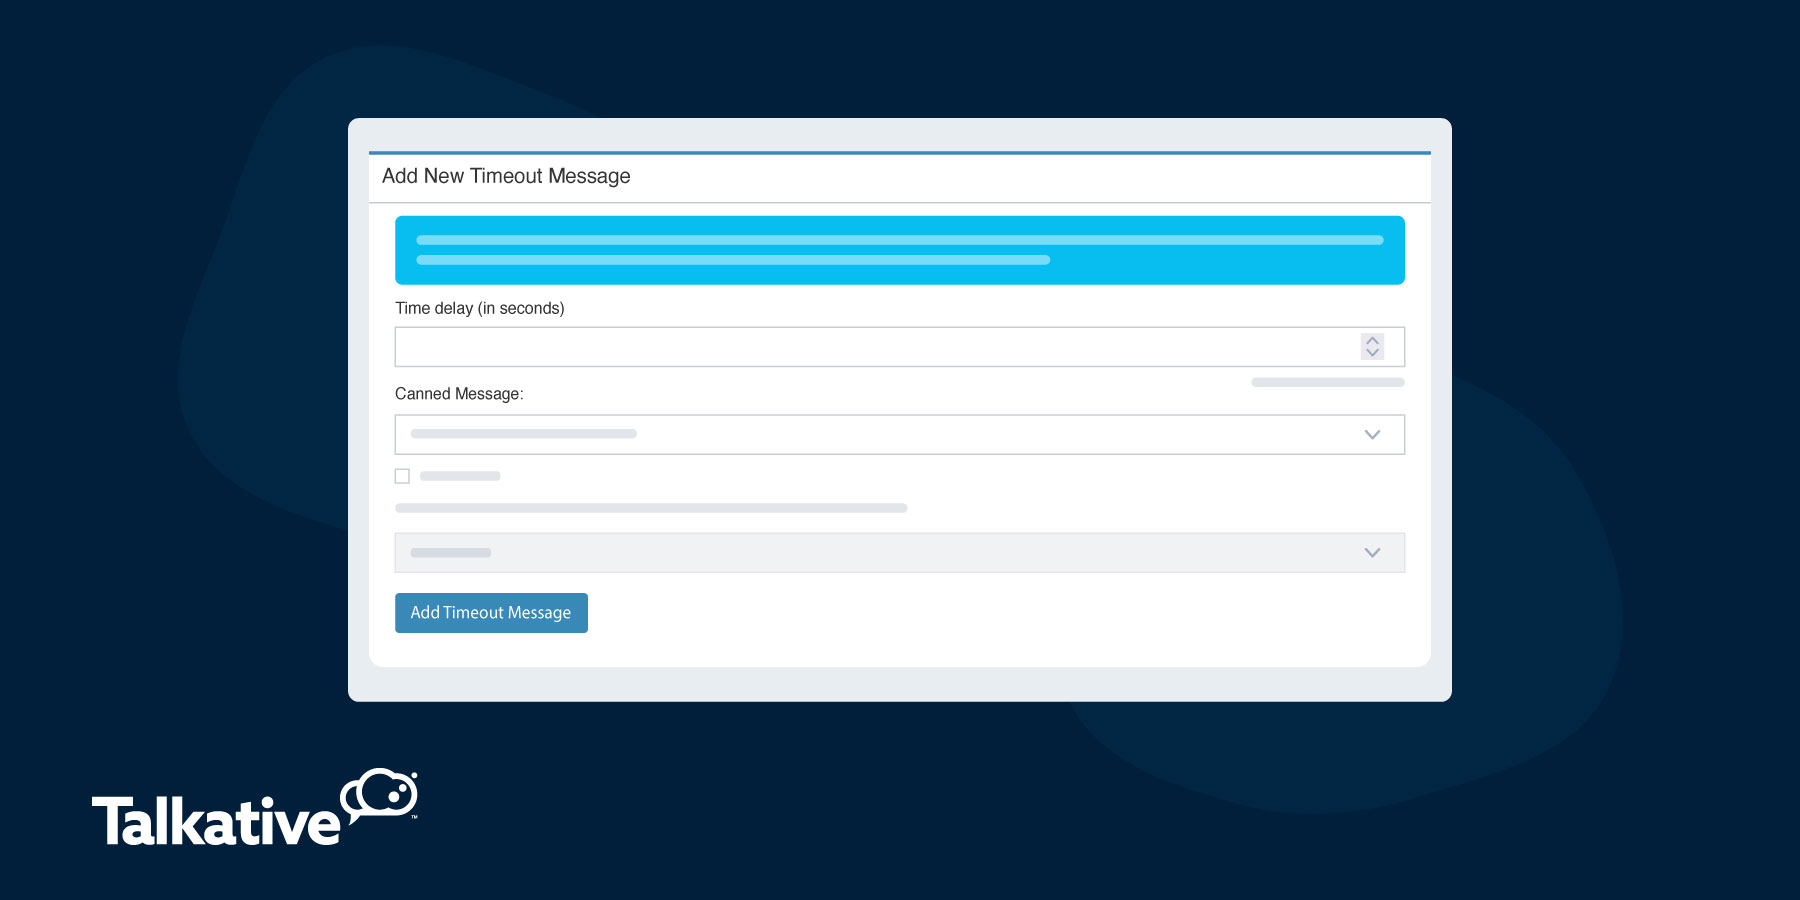This screenshot has width=1800, height=900.
Task: Open the Canned Message dropdown
Action: [x=900, y=434]
